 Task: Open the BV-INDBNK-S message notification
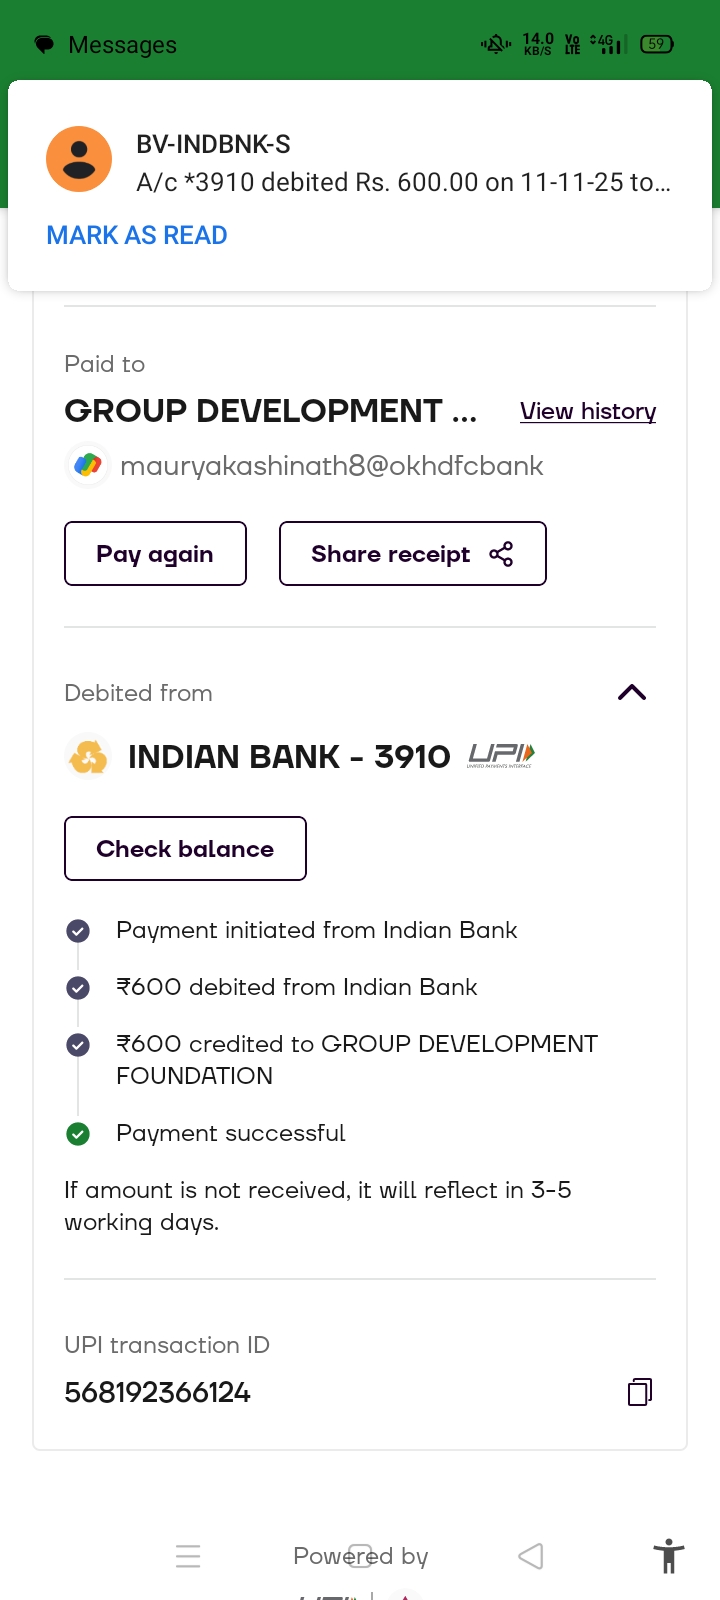[x=403, y=164]
